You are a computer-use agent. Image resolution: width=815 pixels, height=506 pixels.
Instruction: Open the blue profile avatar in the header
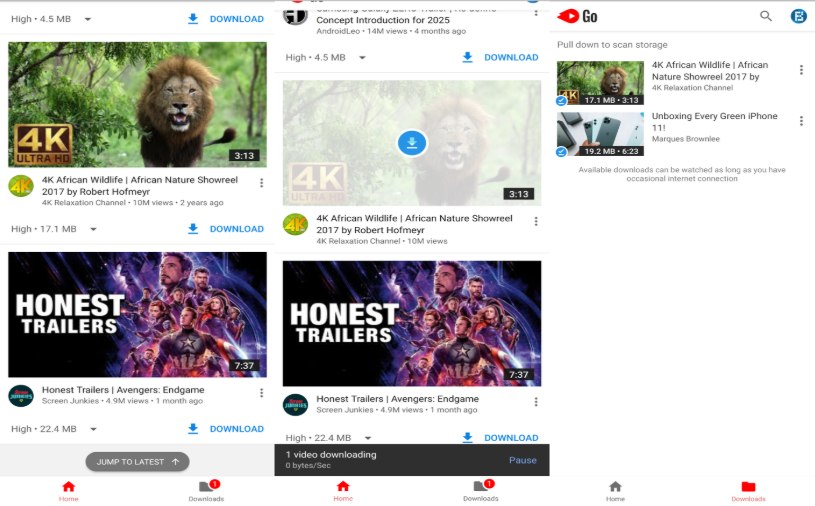point(798,16)
